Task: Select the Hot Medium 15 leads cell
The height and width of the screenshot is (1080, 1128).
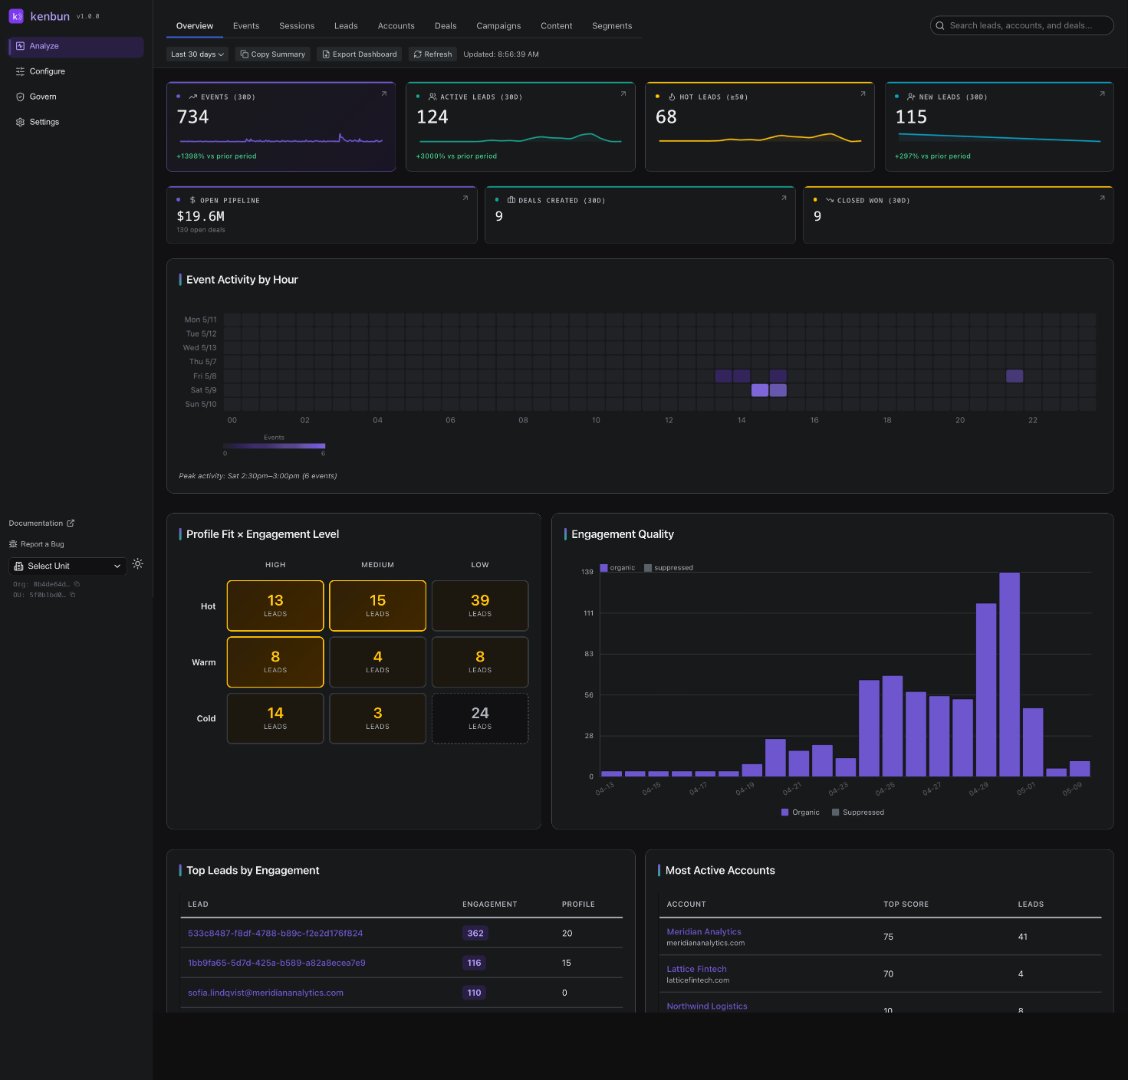Action: 378,606
